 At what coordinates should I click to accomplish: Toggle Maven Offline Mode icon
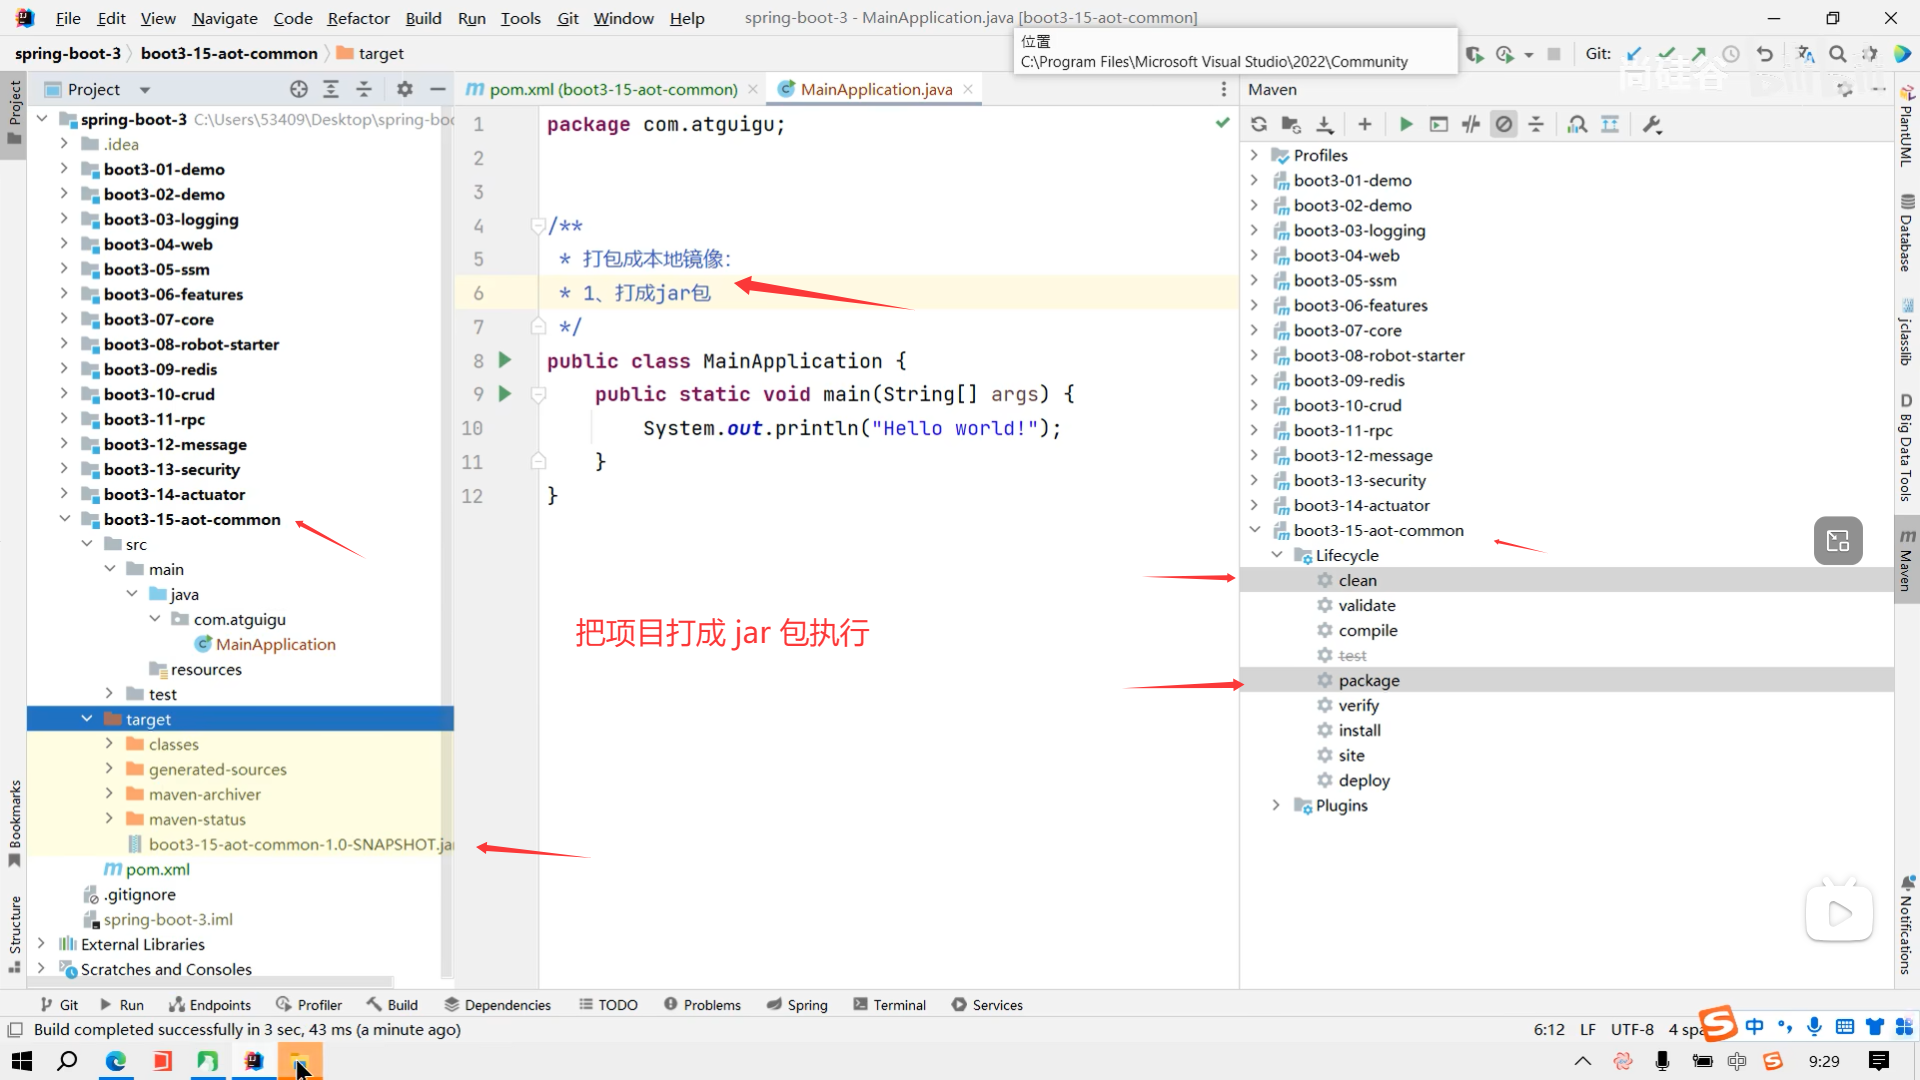click(x=1471, y=124)
